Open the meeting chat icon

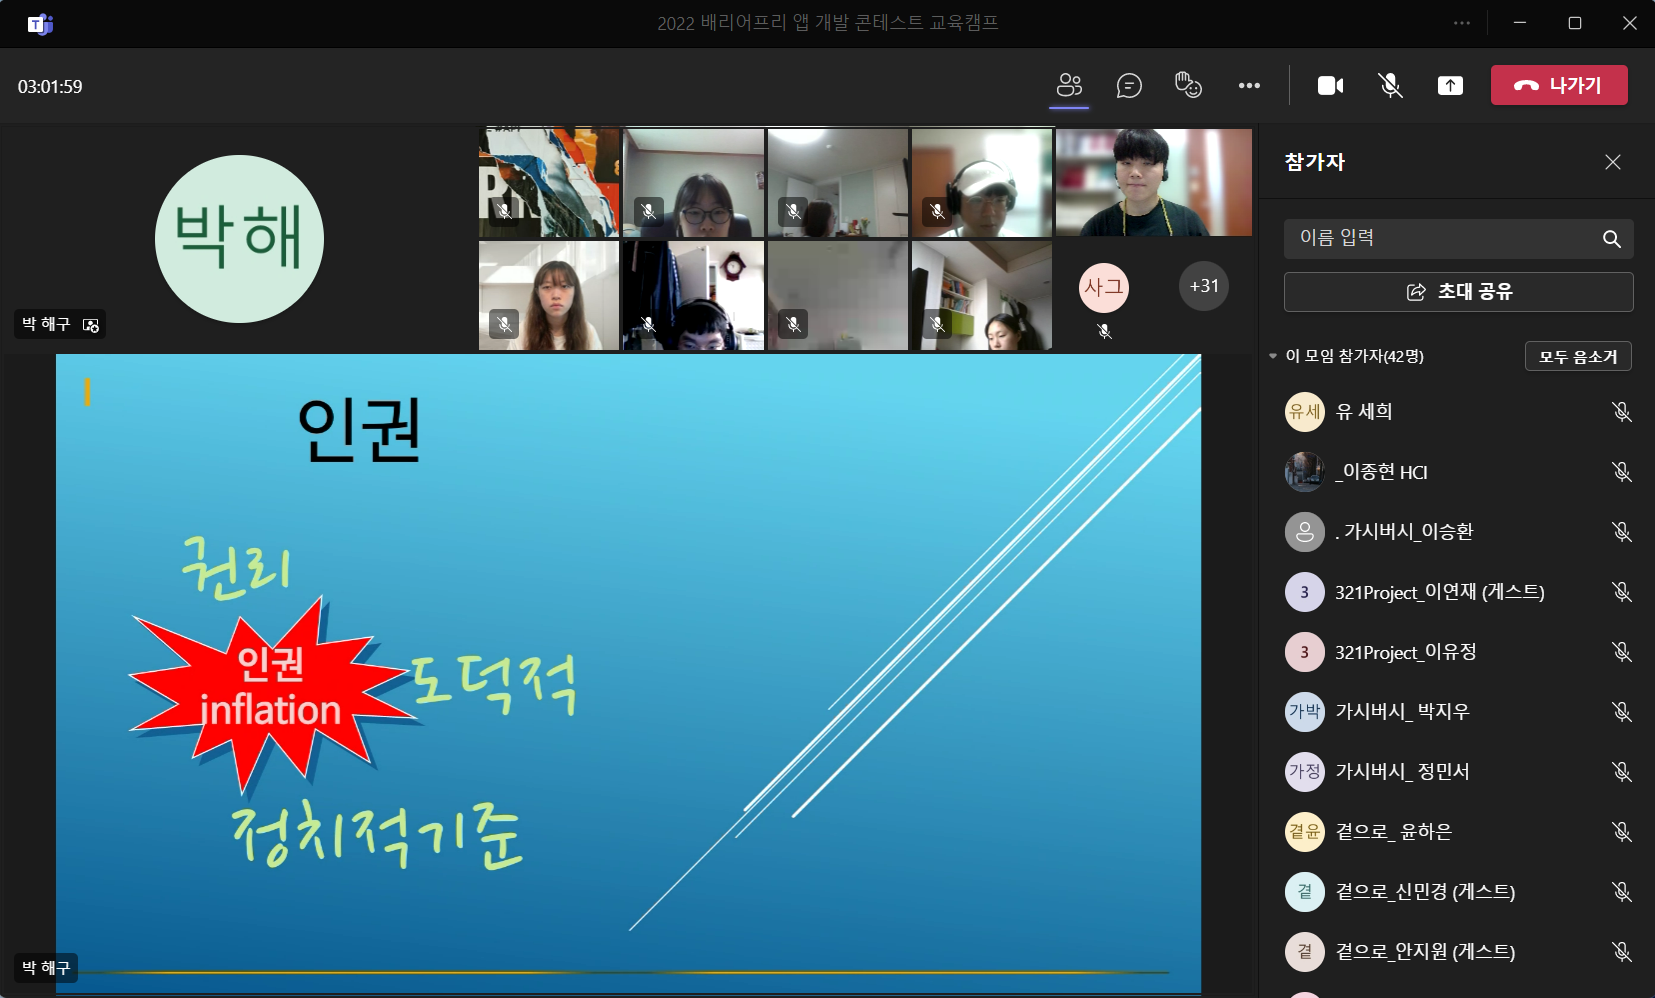[x=1129, y=86]
